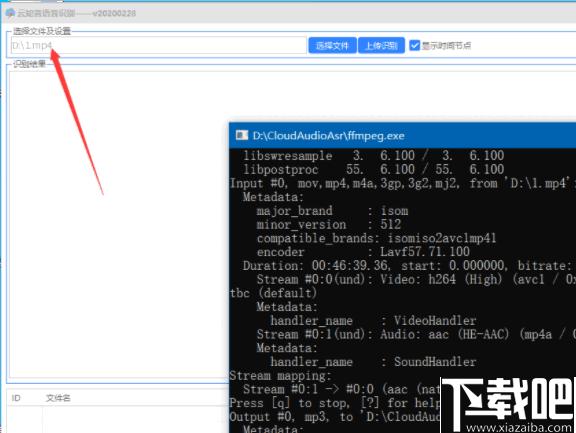Select the 文件名 column header

click(x=58, y=398)
